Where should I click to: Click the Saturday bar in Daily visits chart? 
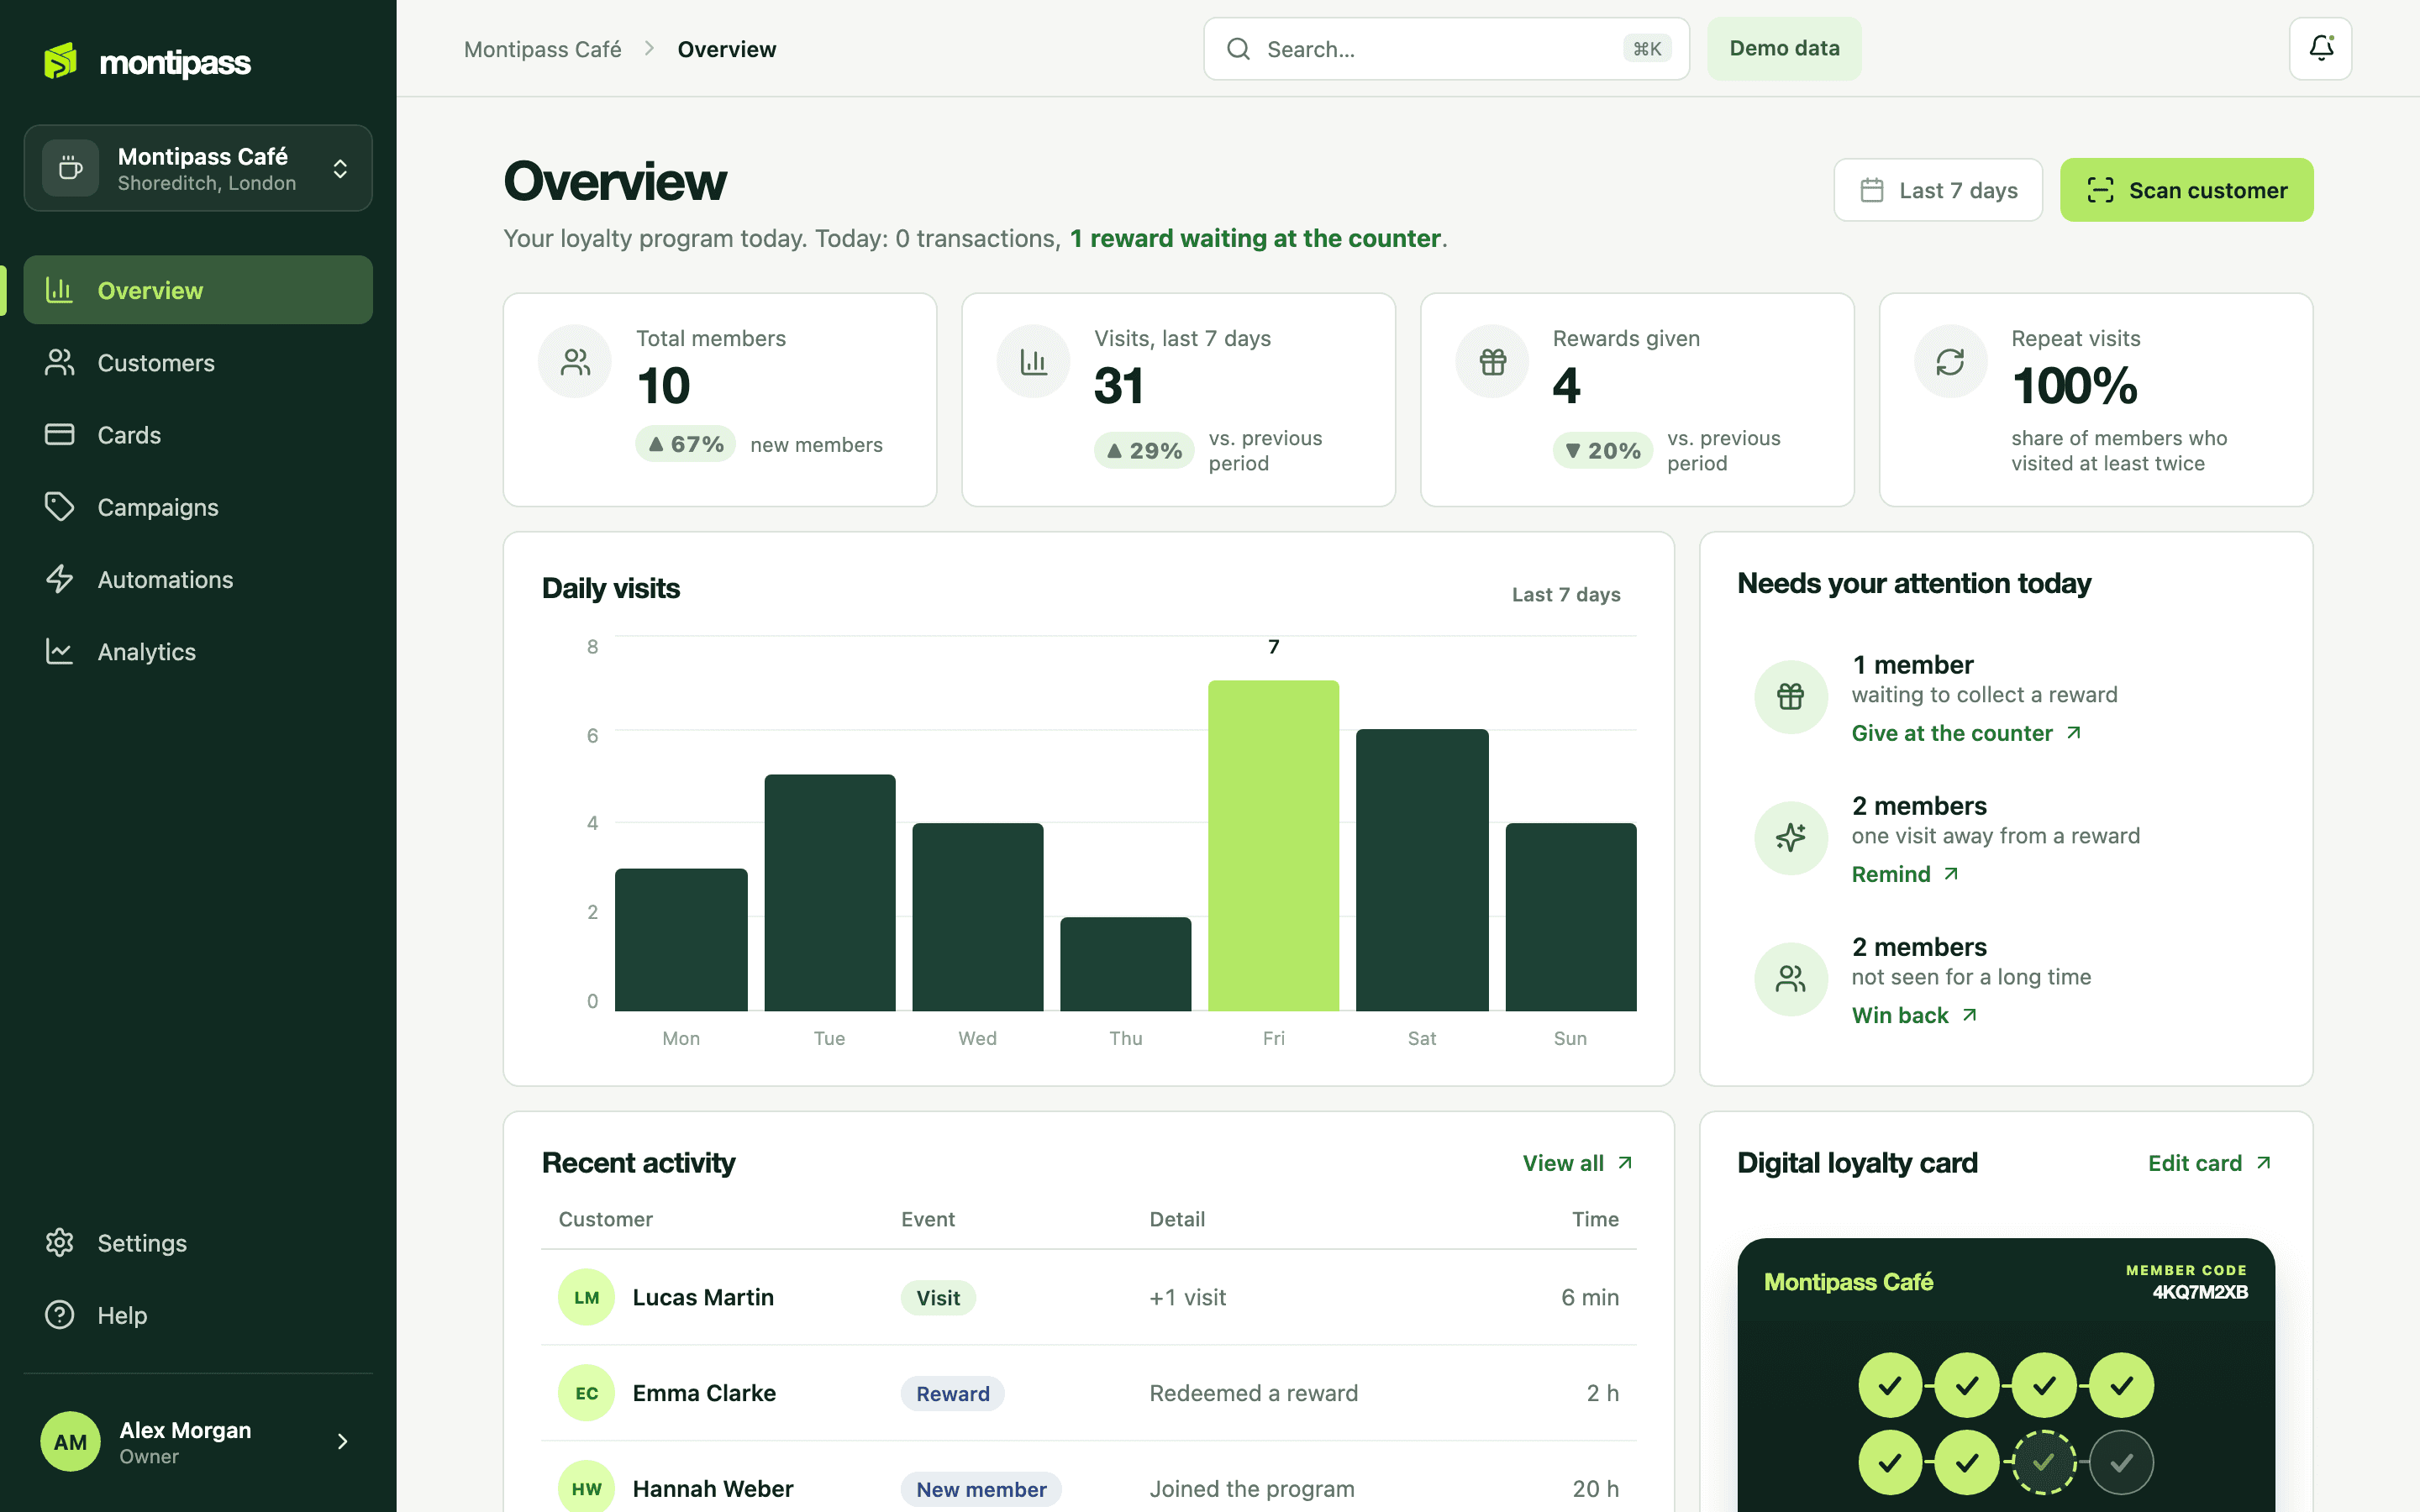point(1421,870)
